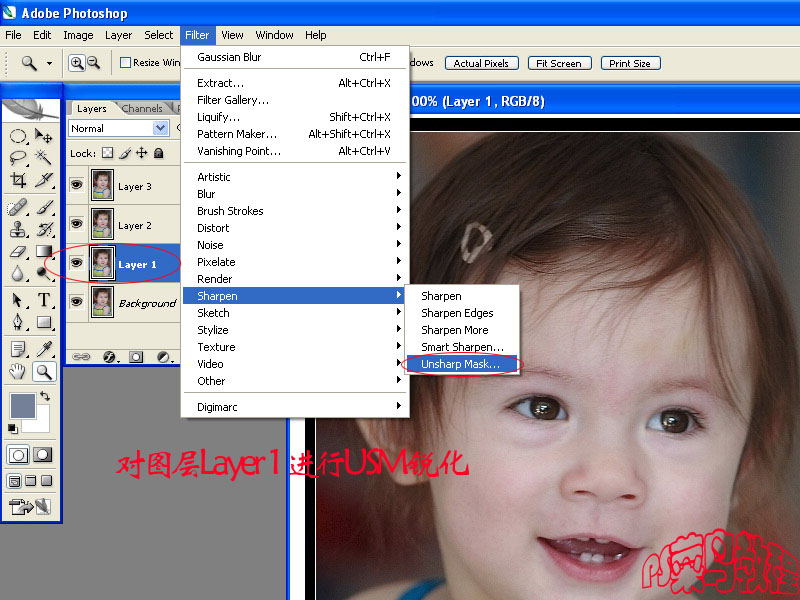Select the Healing Brush tool
The image size is (800, 600).
(18, 207)
